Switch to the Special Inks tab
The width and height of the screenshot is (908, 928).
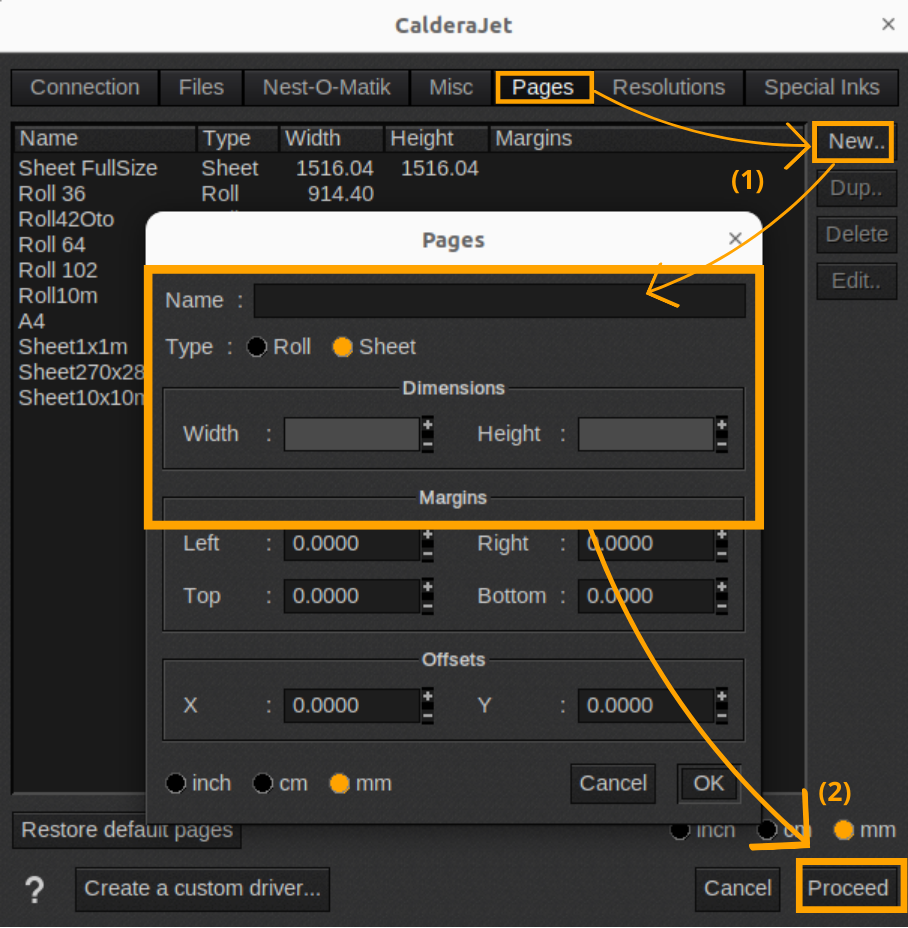point(821,87)
